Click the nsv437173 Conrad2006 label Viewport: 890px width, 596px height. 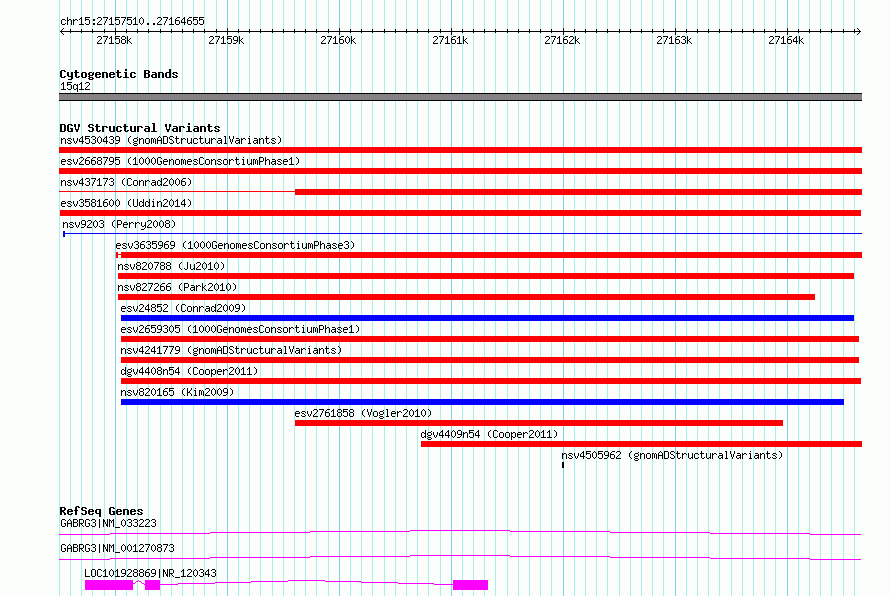coord(126,182)
